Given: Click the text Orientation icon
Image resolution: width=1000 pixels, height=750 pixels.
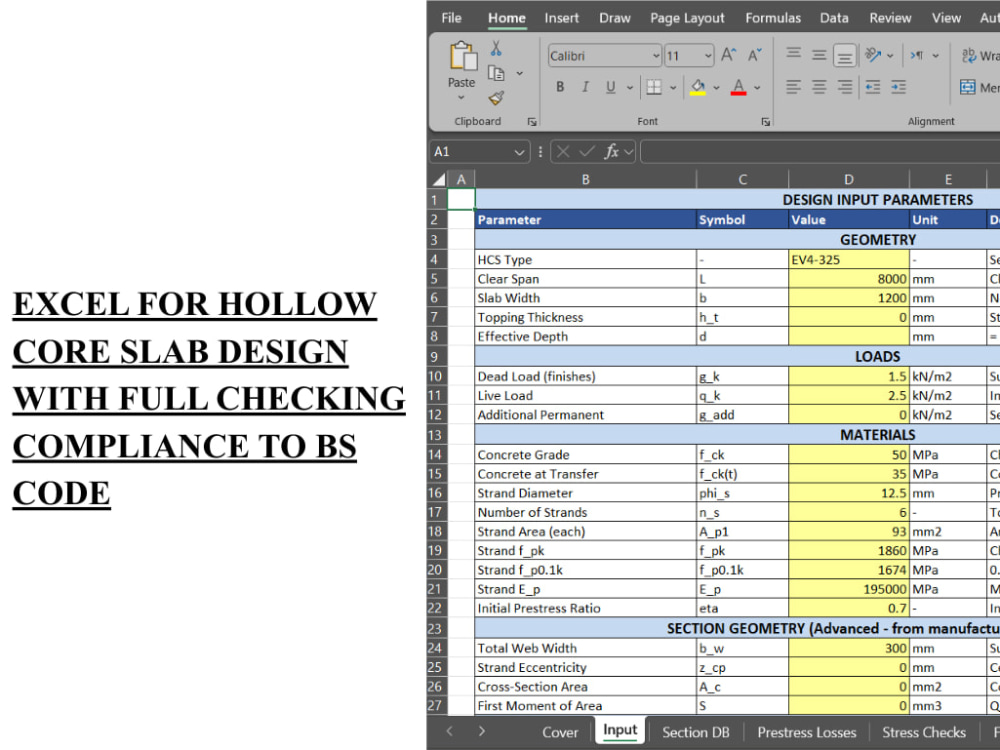Looking at the screenshot, I should pyautogui.click(x=872, y=55).
